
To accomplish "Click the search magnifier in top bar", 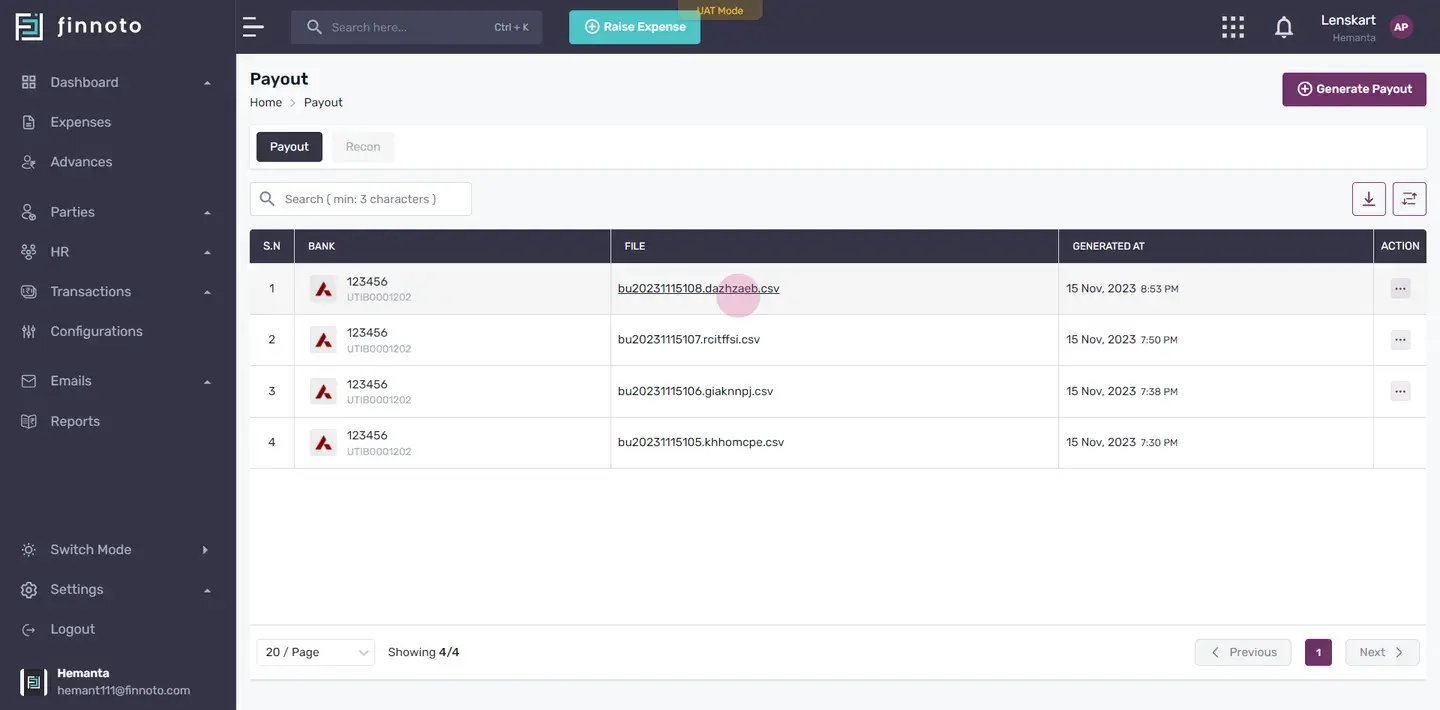I will pos(314,27).
